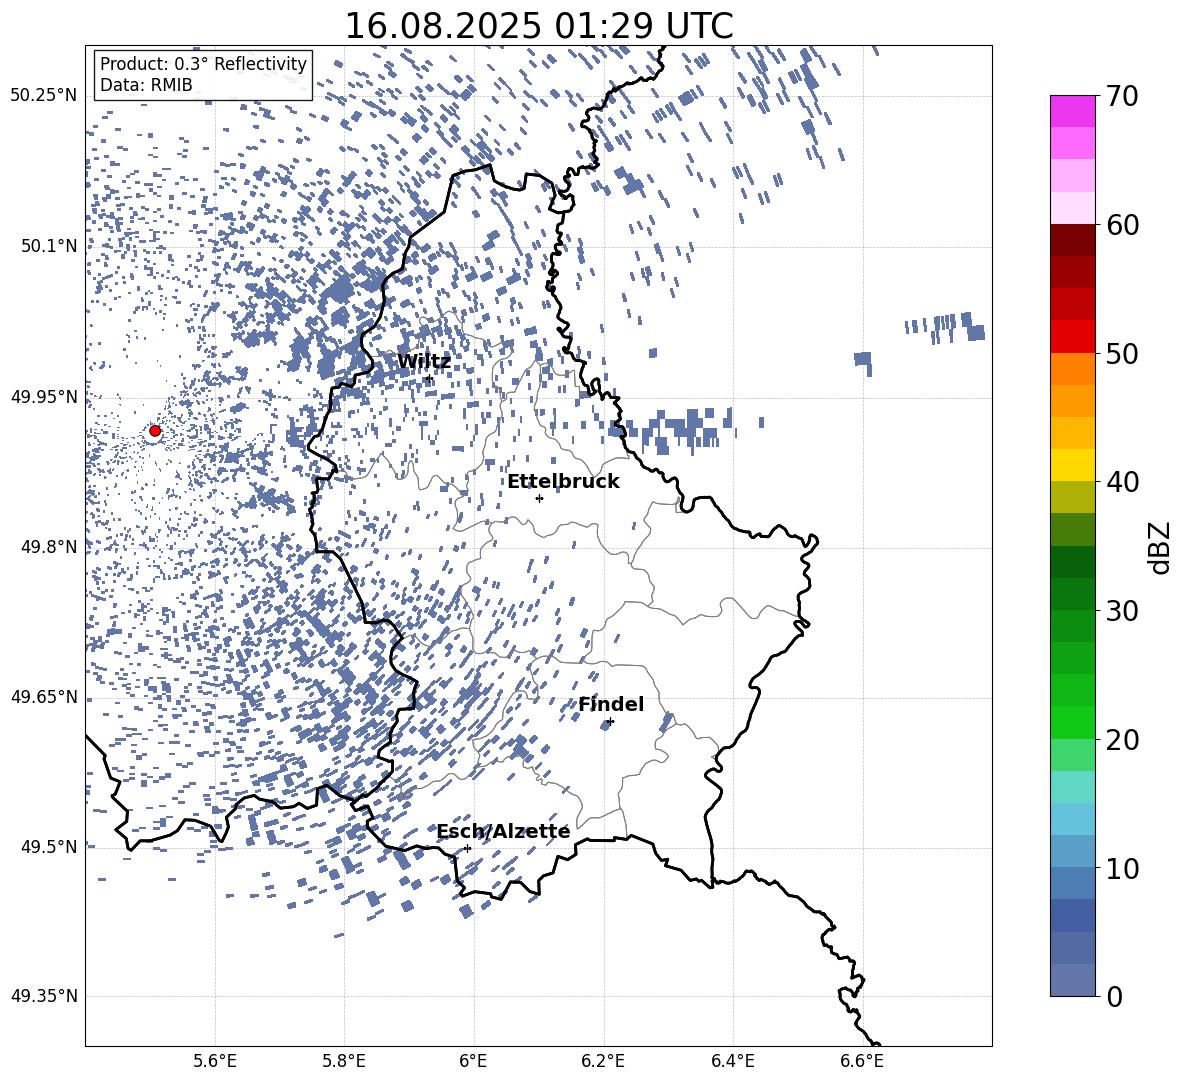Click the 5.6°E longitude label
This screenshot has width=1184, height=1081.
pyautogui.click(x=215, y=1061)
